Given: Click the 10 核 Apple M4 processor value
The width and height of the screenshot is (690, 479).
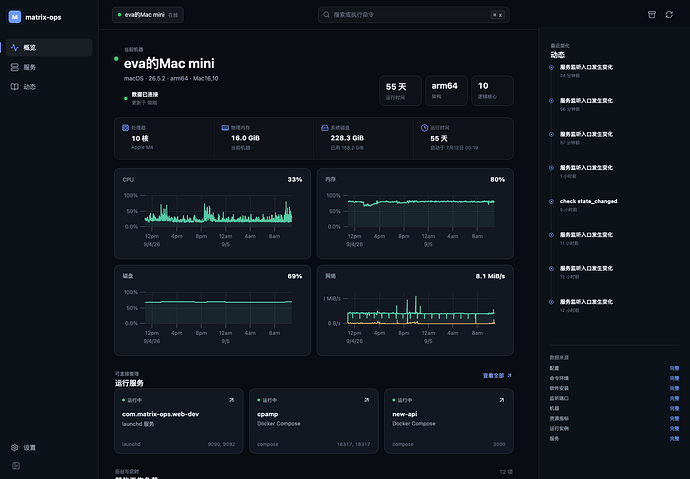Looking at the screenshot, I should [140, 138].
